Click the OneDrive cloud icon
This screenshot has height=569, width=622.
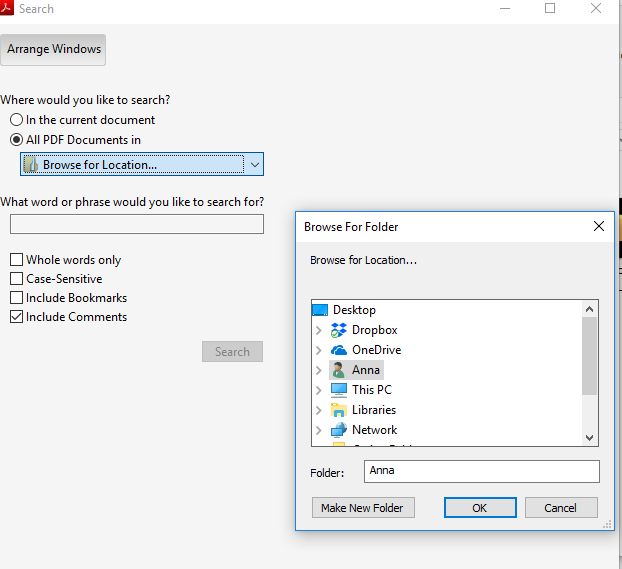(x=338, y=350)
